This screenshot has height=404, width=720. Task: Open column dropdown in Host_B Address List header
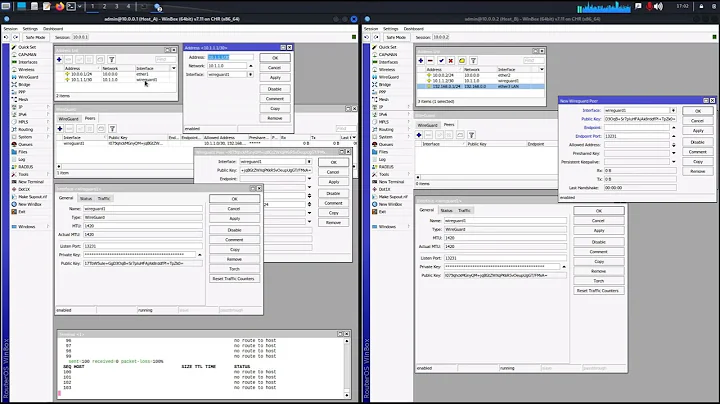pyautogui.click(x=542, y=69)
